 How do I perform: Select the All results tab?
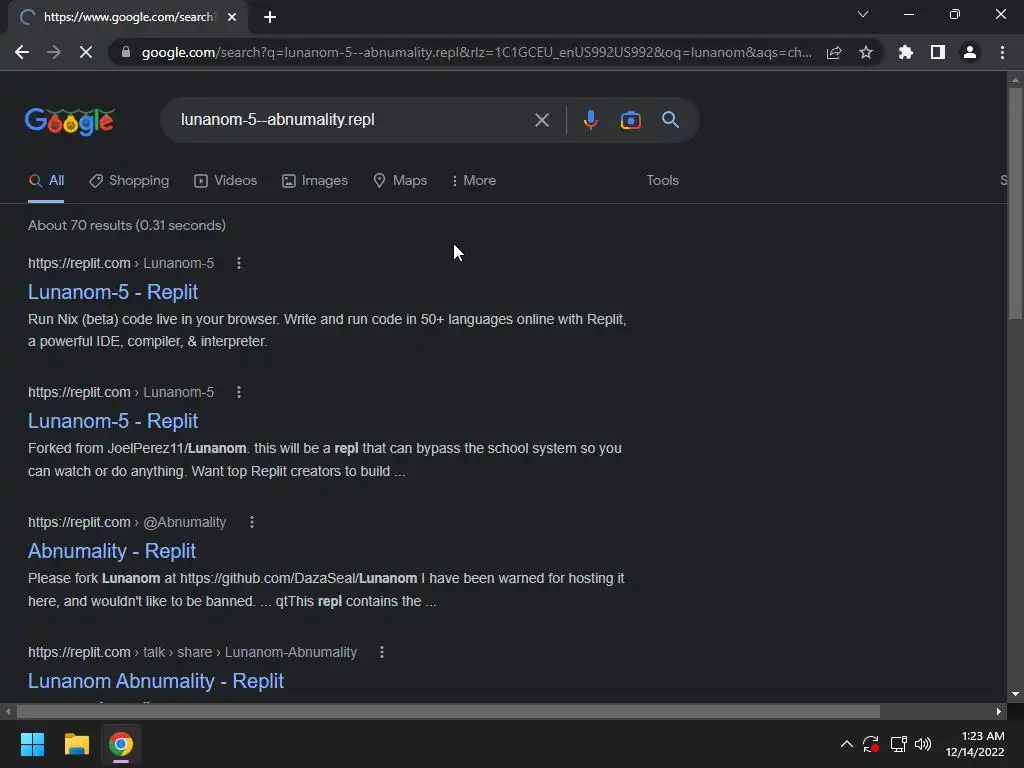click(46, 181)
